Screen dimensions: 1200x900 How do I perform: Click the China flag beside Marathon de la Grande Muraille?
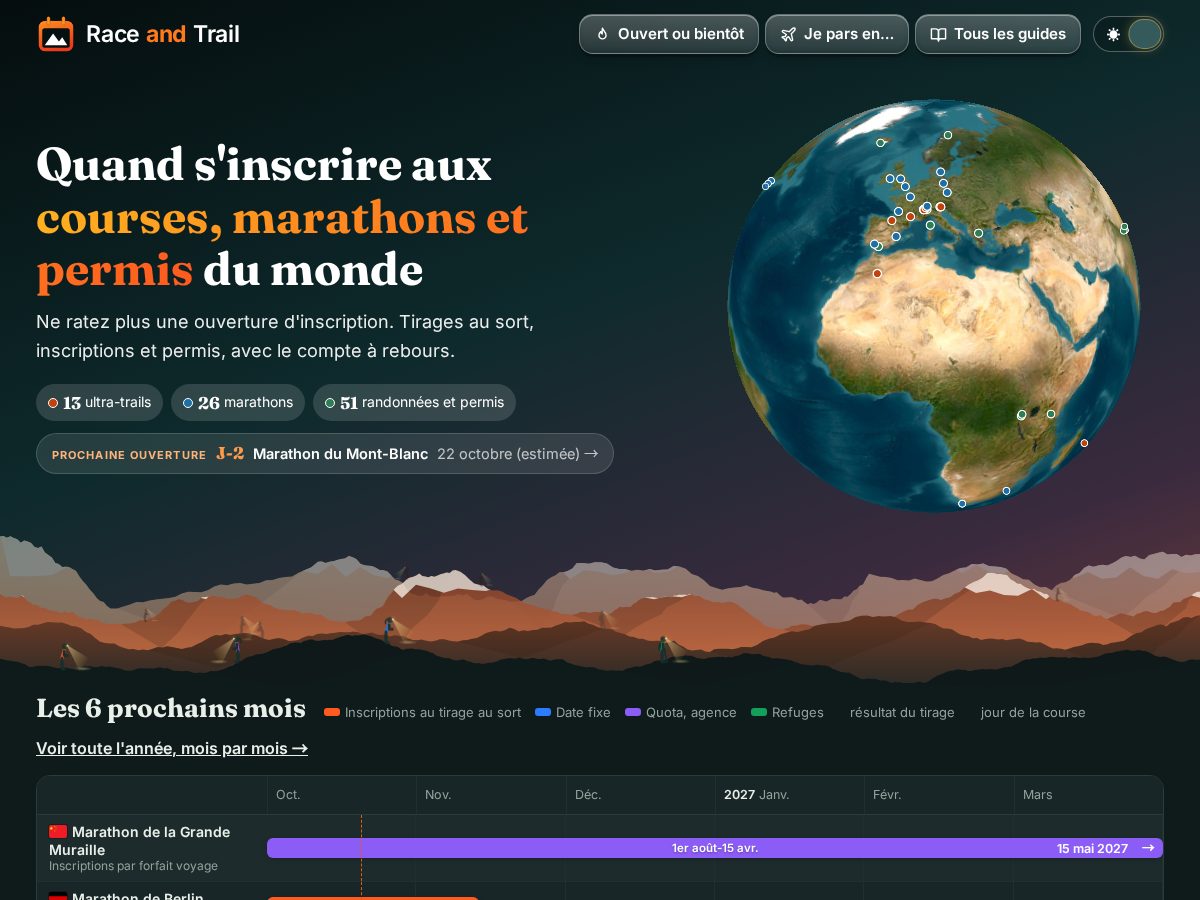(x=58, y=832)
